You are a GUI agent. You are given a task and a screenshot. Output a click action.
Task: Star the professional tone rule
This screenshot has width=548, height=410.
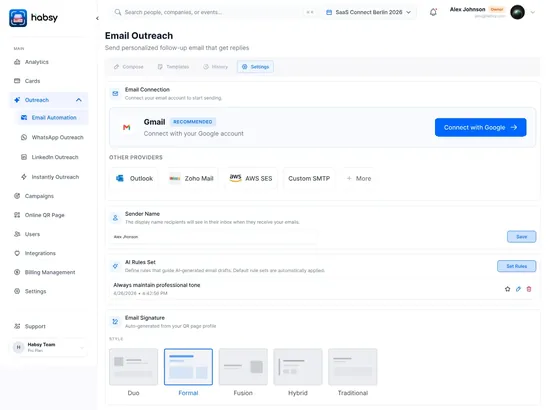pyautogui.click(x=507, y=289)
